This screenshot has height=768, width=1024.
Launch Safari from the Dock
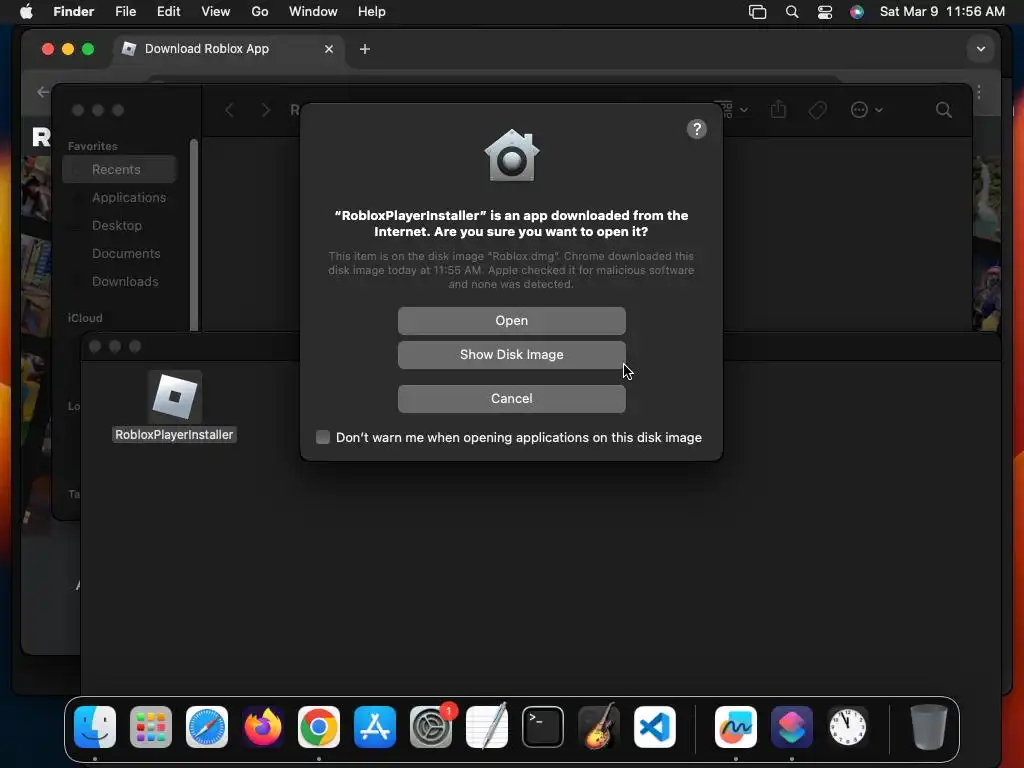point(207,727)
